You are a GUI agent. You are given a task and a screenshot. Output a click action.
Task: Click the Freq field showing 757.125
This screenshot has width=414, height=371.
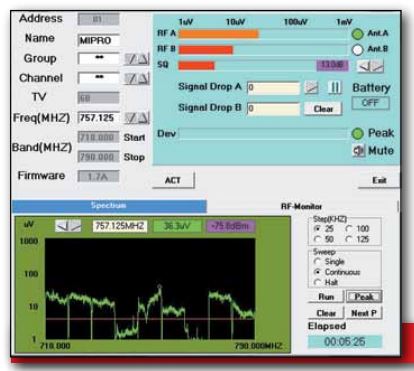(98, 118)
